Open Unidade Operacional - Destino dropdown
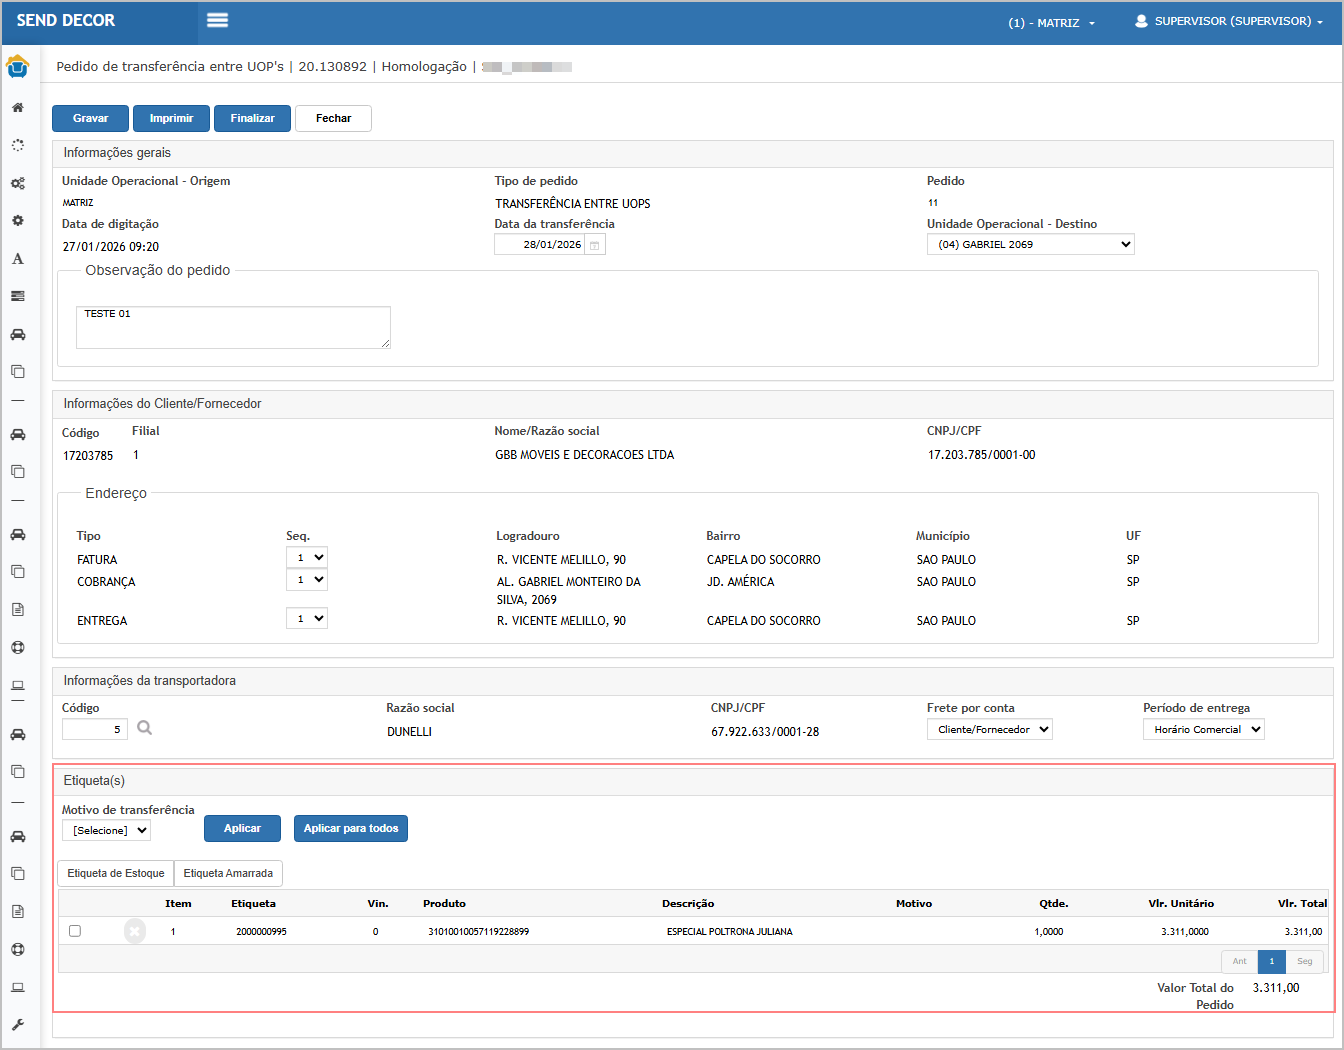This screenshot has height=1050, width=1344. point(1030,244)
